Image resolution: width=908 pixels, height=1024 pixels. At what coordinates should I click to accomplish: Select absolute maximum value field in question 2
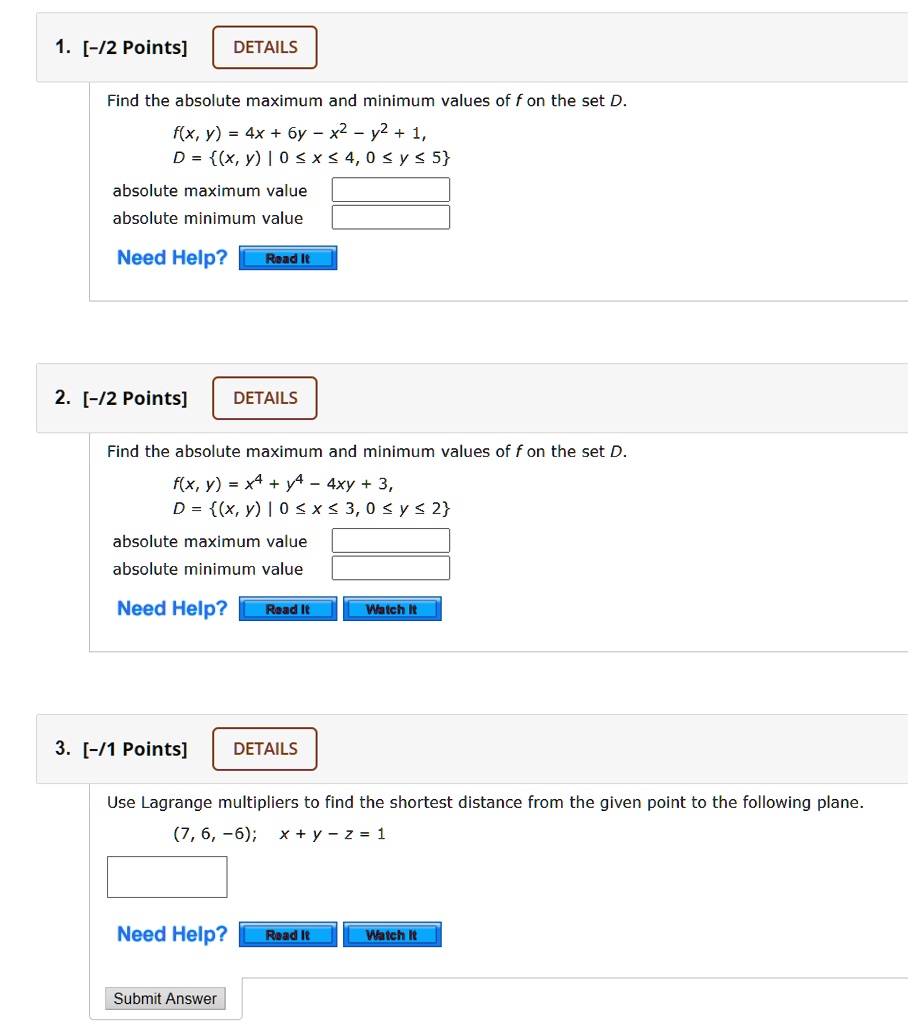tap(390, 539)
